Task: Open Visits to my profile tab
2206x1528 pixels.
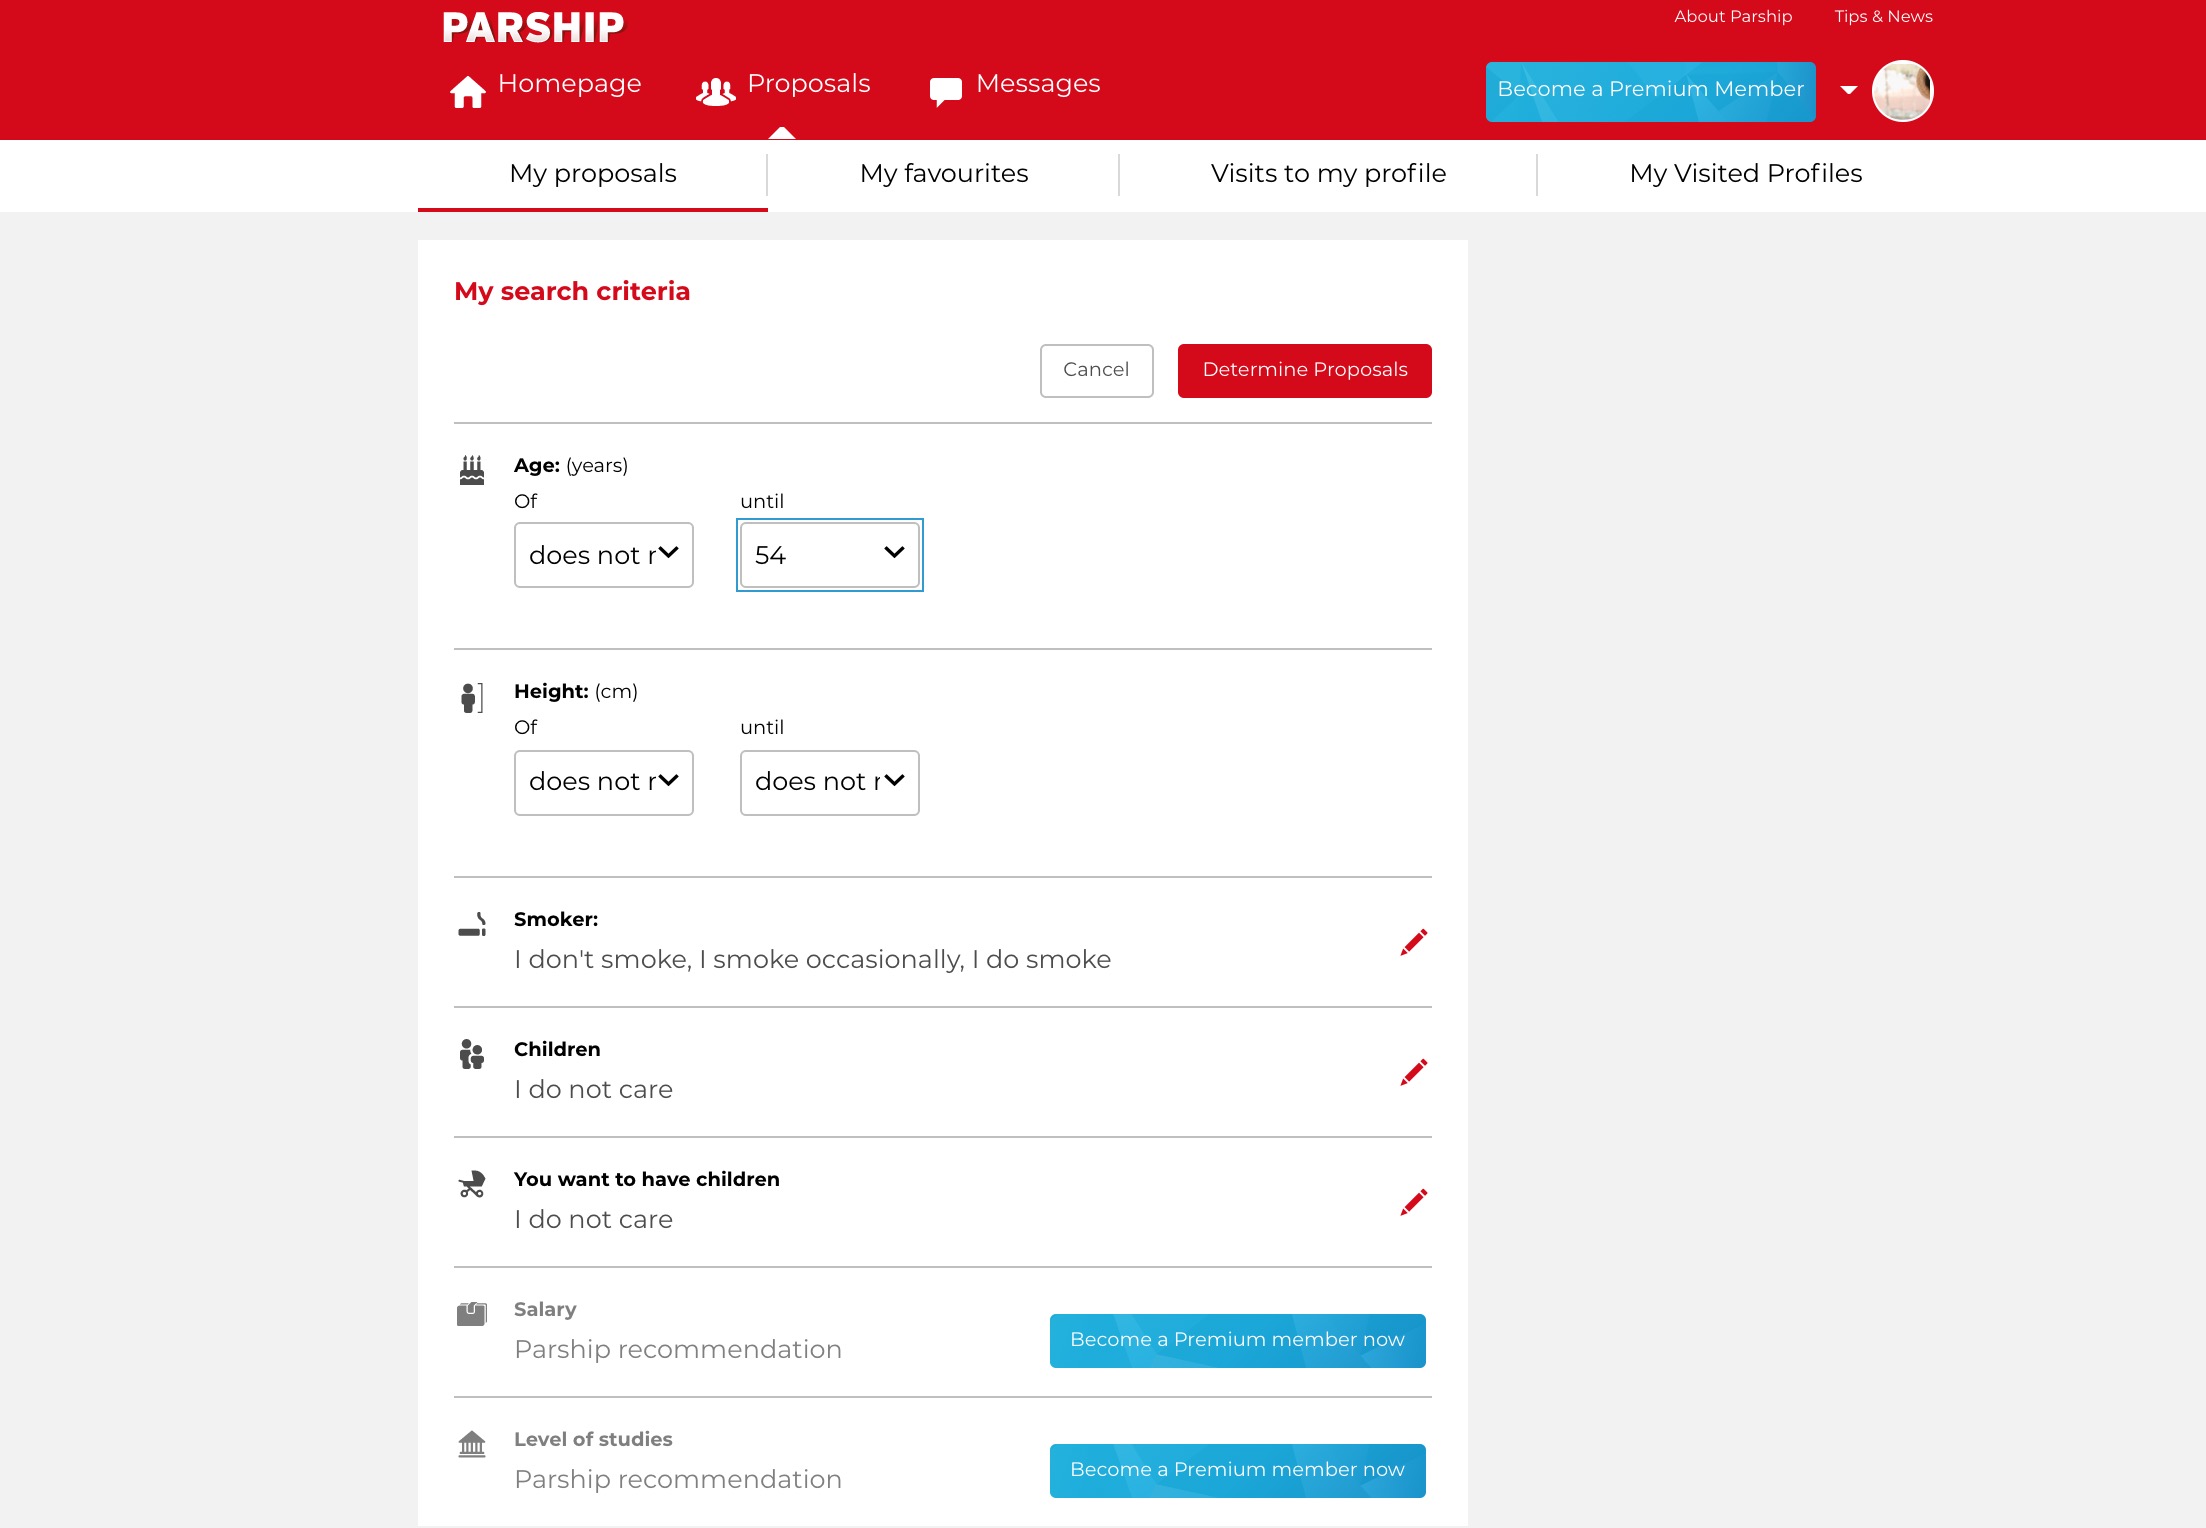Action: (1327, 174)
